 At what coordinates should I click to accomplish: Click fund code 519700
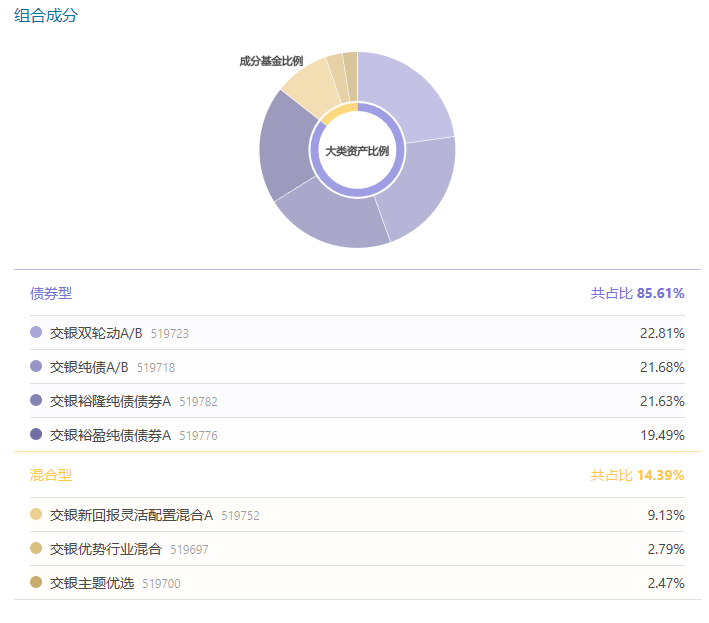pos(161,583)
